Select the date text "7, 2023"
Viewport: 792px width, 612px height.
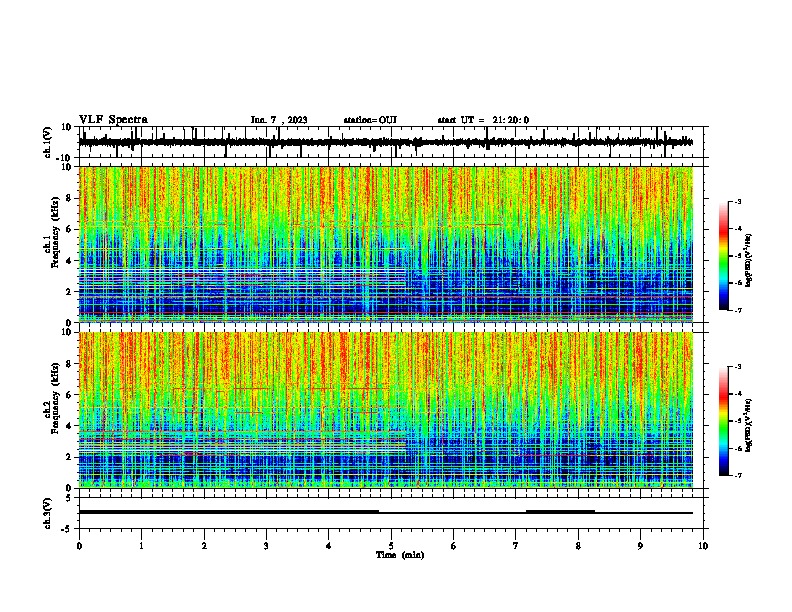point(289,120)
